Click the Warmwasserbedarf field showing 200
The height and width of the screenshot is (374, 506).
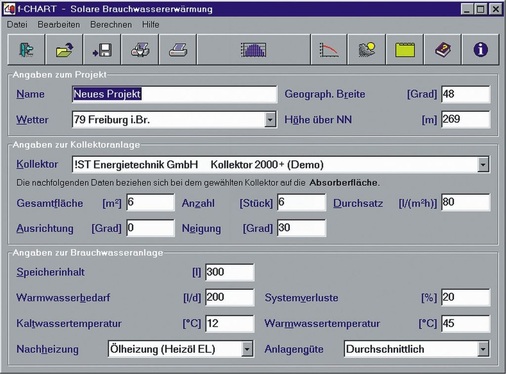[x=230, y=298]
